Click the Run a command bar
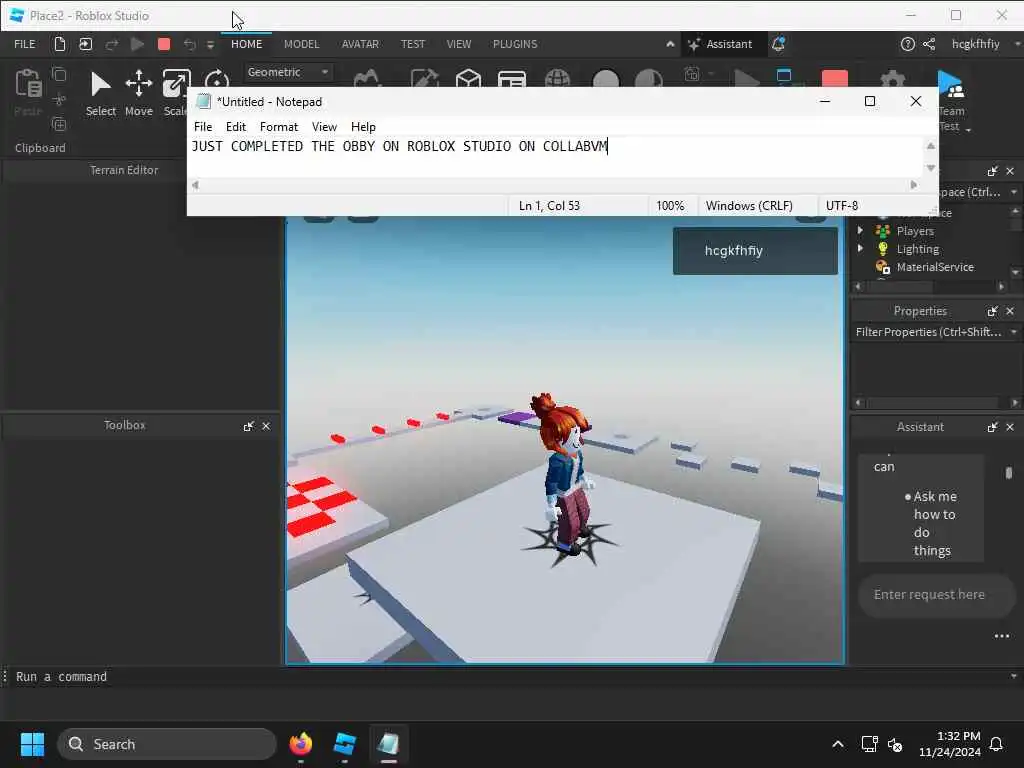This screenshot has width=1024, height=768. click(x=507, y=677)
